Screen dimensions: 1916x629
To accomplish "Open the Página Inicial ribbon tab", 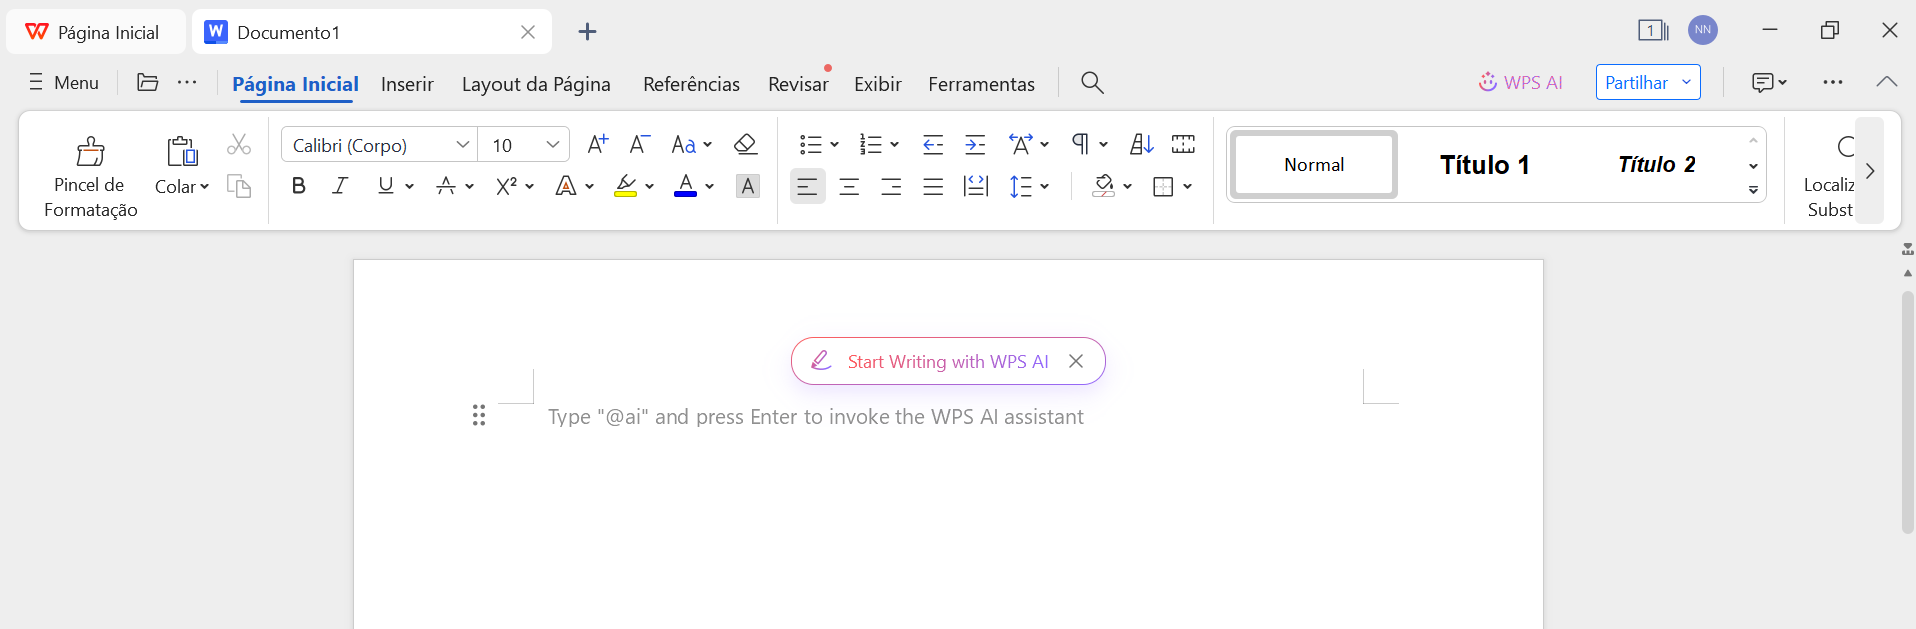I will click(x=295, y=84).
